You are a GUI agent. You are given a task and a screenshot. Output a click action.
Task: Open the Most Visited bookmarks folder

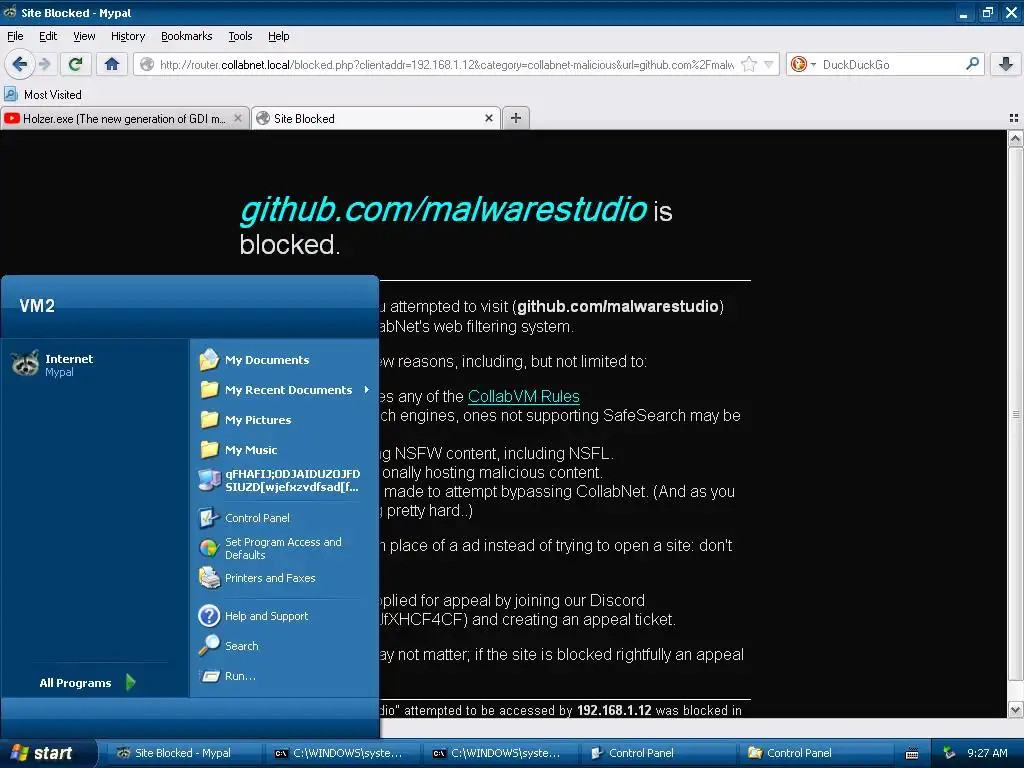[43, 95]
